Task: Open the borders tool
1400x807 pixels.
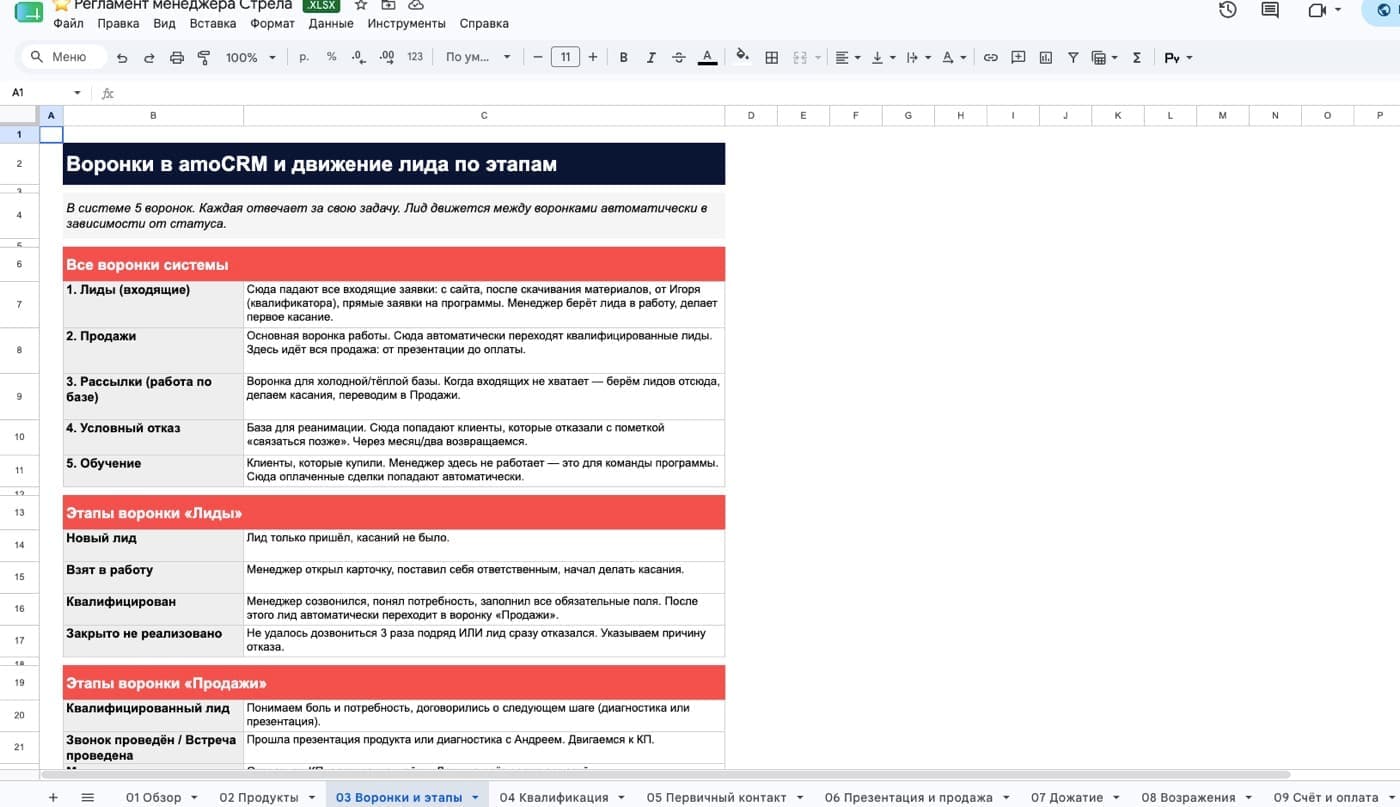Action: 772,58
